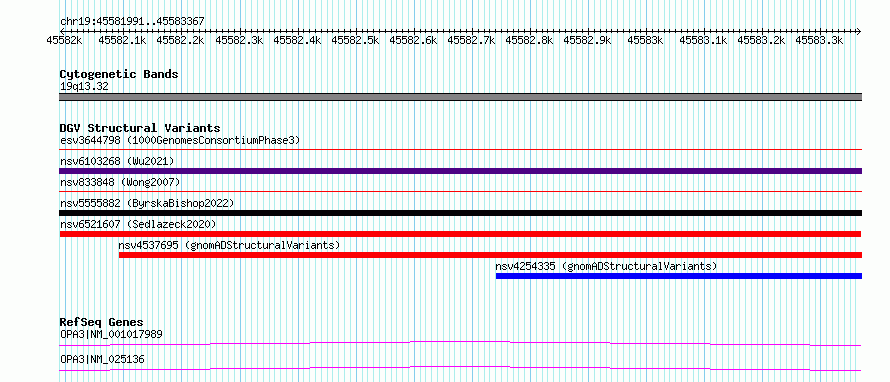Click the blue nsv4254335 variant bar

pyautogui.click(x=679, y=276)
